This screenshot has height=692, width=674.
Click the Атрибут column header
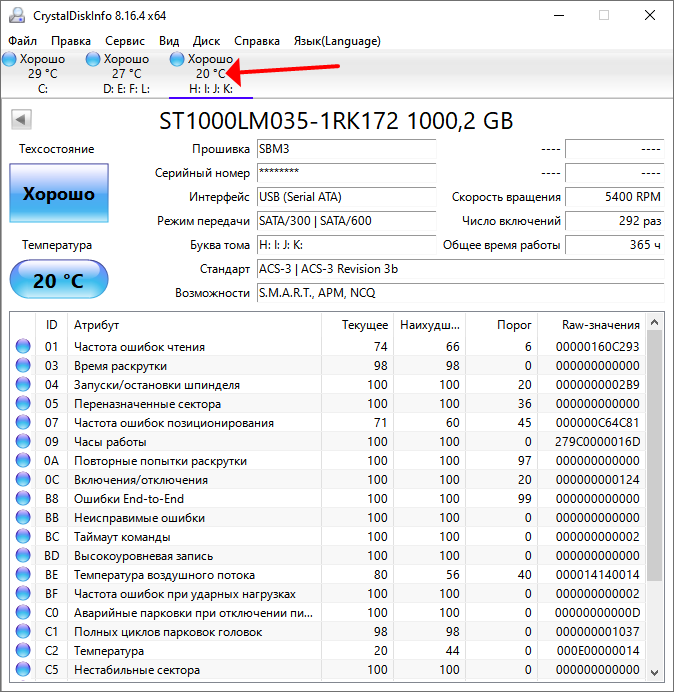[195, 325]
